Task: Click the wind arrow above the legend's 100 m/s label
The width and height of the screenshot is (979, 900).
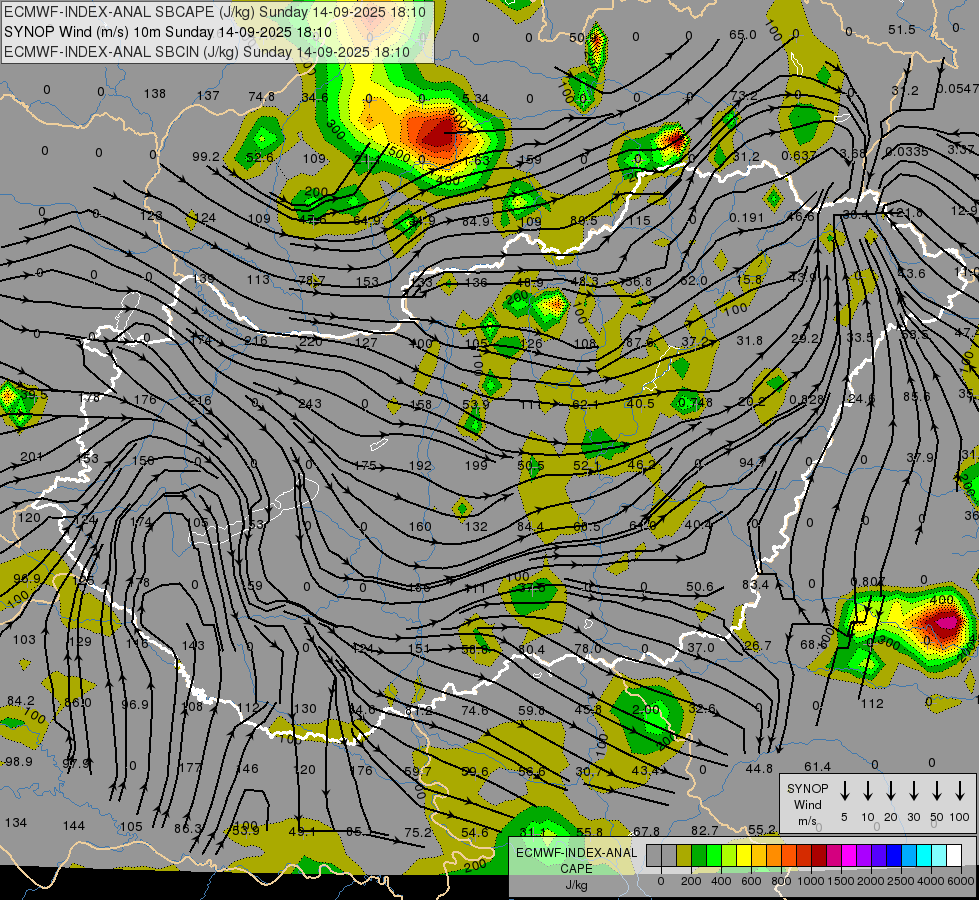Action: (960, 791)
